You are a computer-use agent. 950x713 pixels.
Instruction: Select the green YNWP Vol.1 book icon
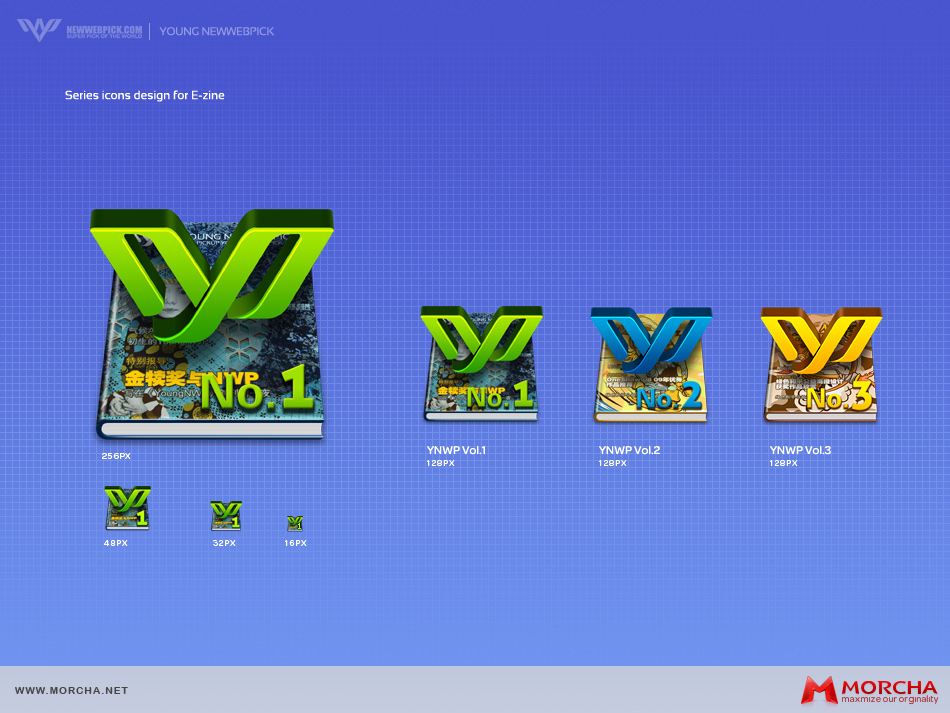pyautogui.click(x=482, y=363)
